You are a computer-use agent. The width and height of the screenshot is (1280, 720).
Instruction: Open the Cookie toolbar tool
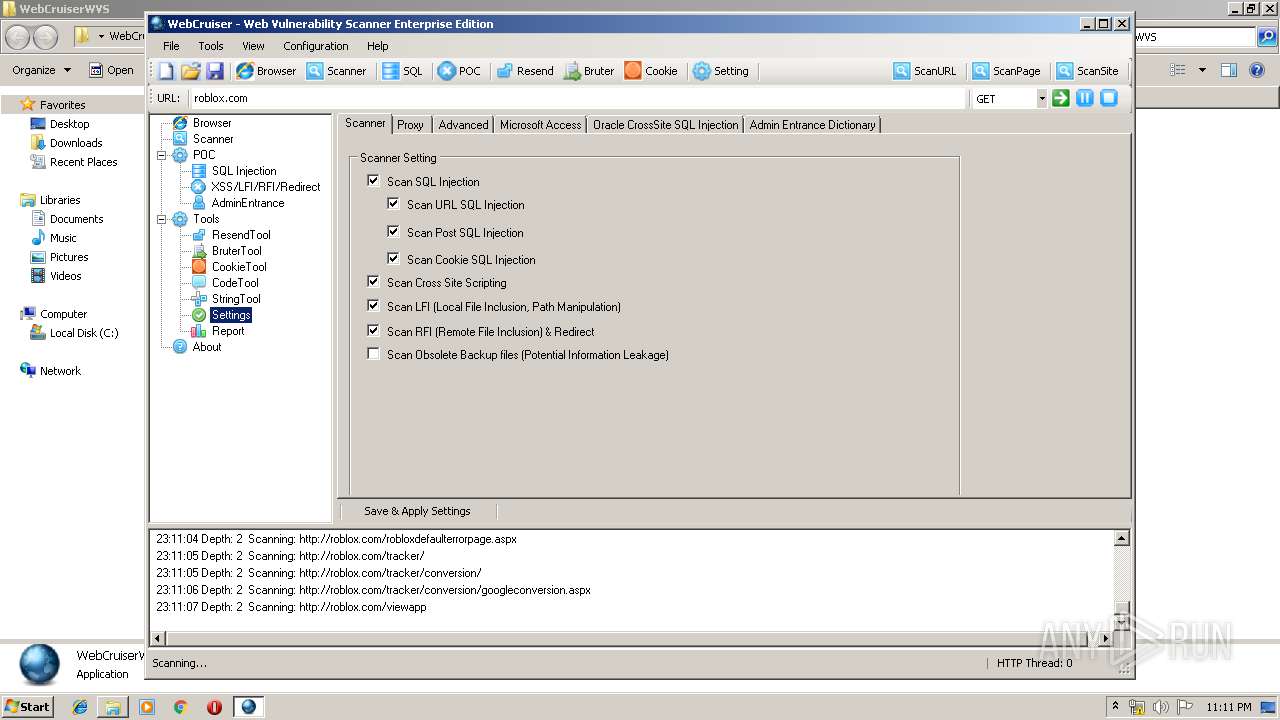click(x=651, y=71)
